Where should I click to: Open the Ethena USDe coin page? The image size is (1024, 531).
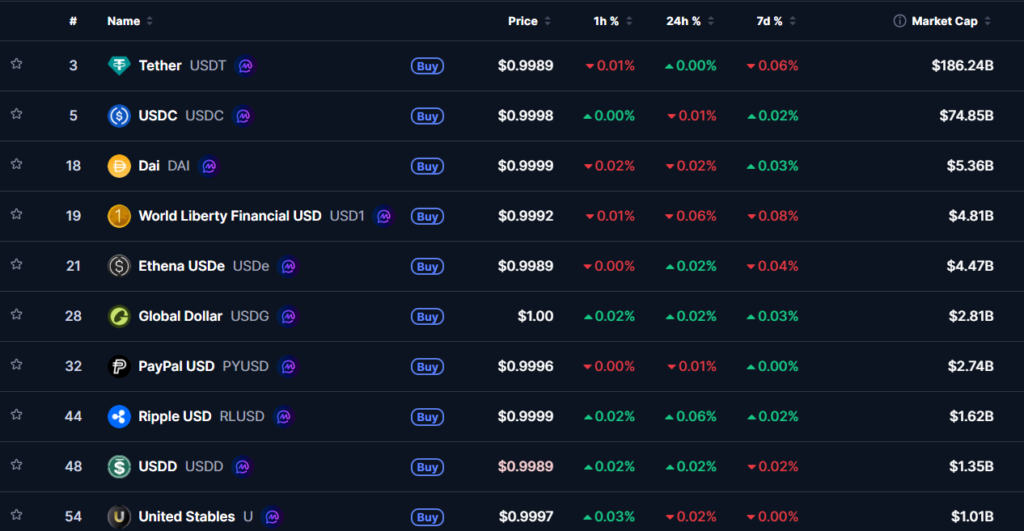182,266
